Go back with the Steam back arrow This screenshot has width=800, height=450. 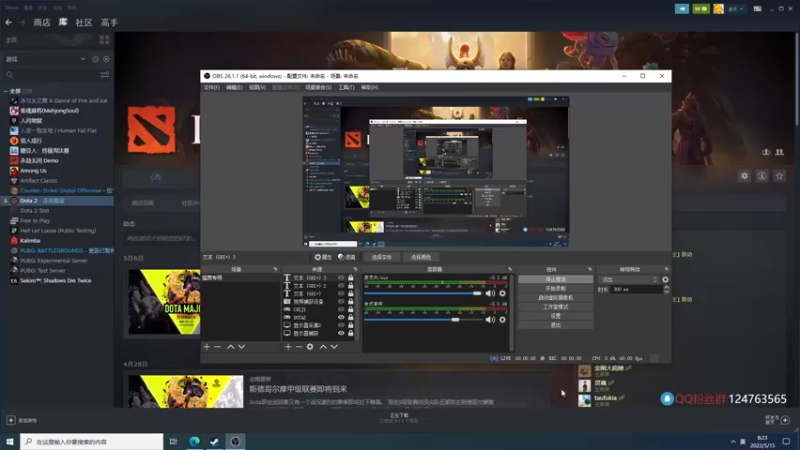point(9,22)
